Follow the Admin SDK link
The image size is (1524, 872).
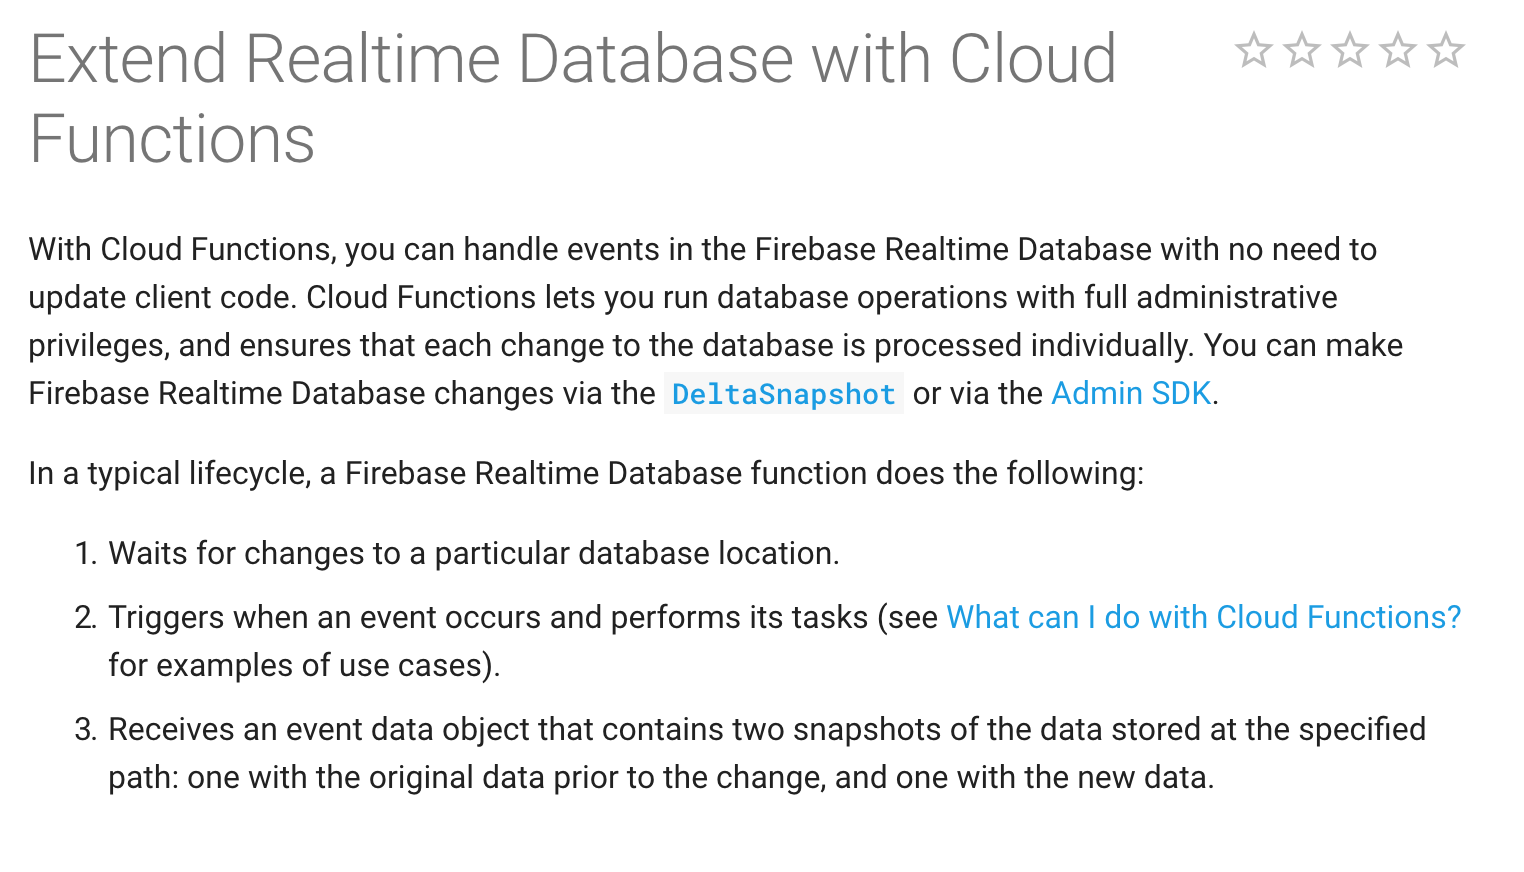coord(1131,394)
